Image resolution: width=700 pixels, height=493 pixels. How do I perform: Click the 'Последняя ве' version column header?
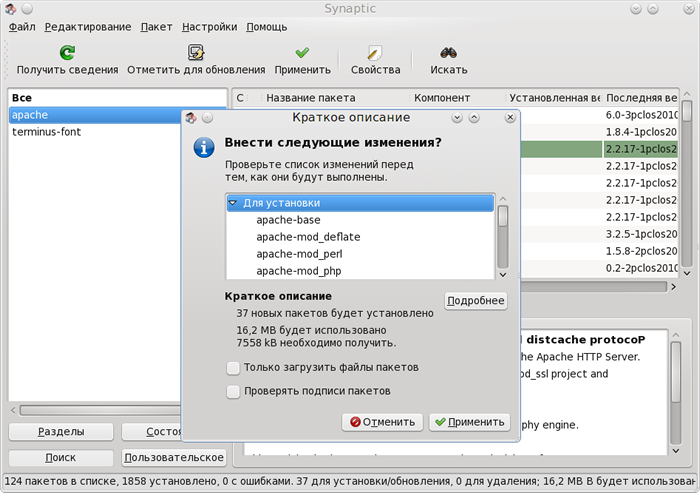point(641,98)
